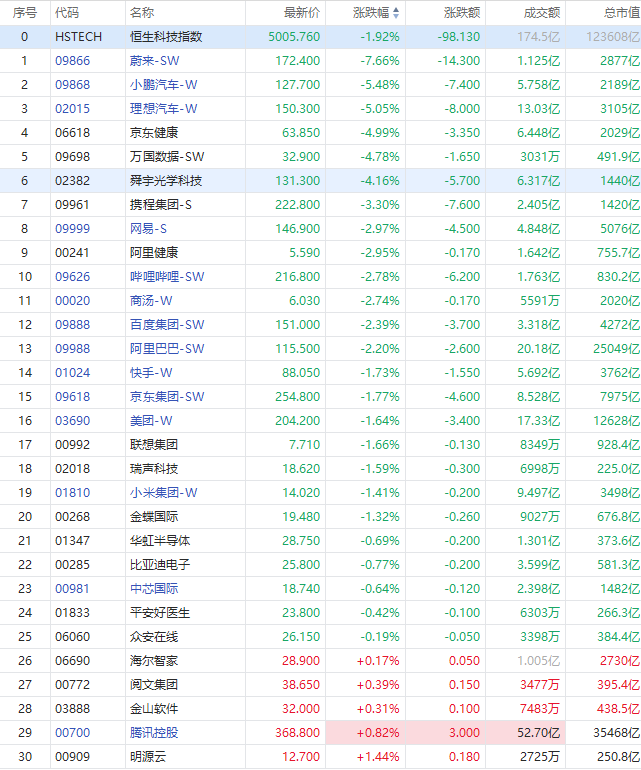The width and height of the screenshot is (641, 770).
Task: Open stock code 03690 link
Action: pyautogui.click(x=73, y=421)
